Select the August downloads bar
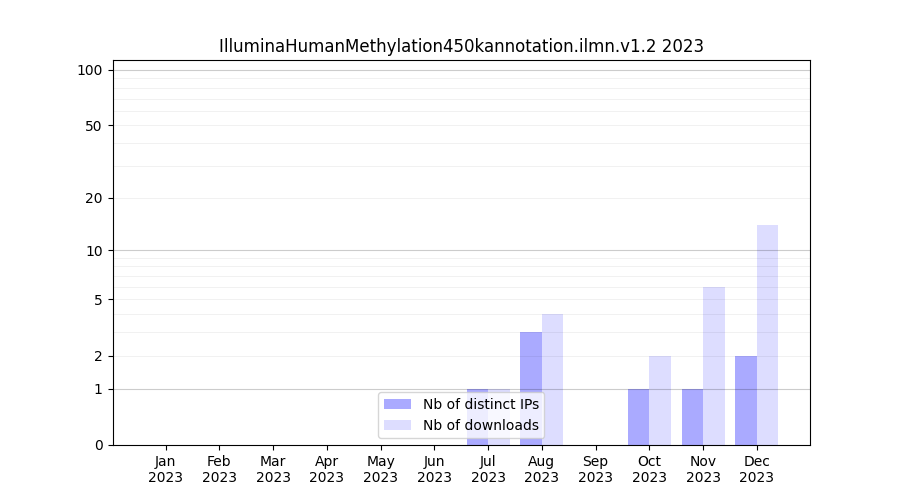Screen dimensions: 900x500 coord(552,380)
